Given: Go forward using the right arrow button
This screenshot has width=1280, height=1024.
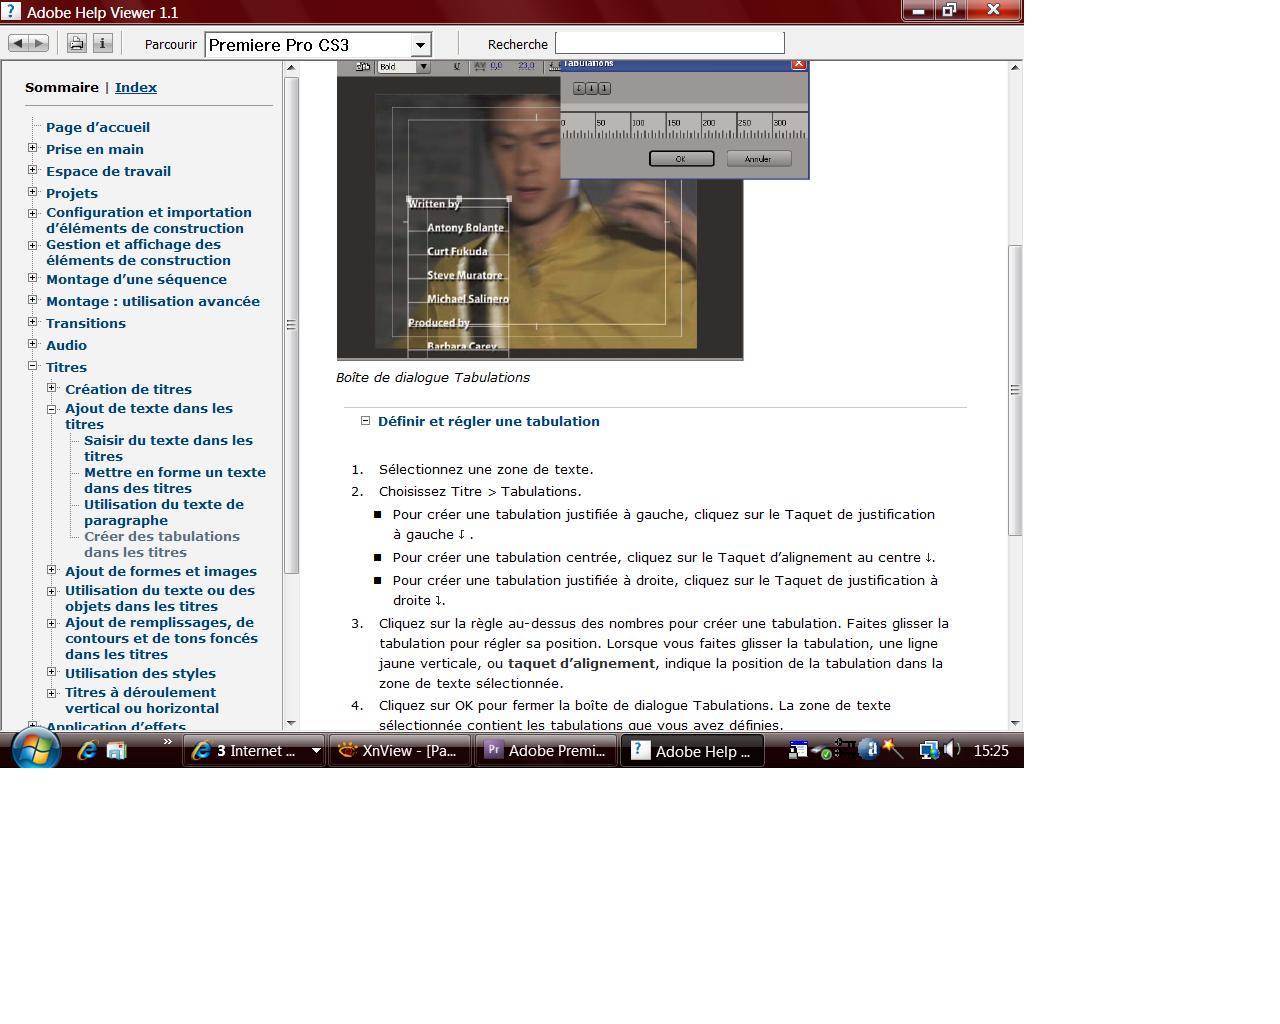Looking at the screenshot, I should click(38, 44).
